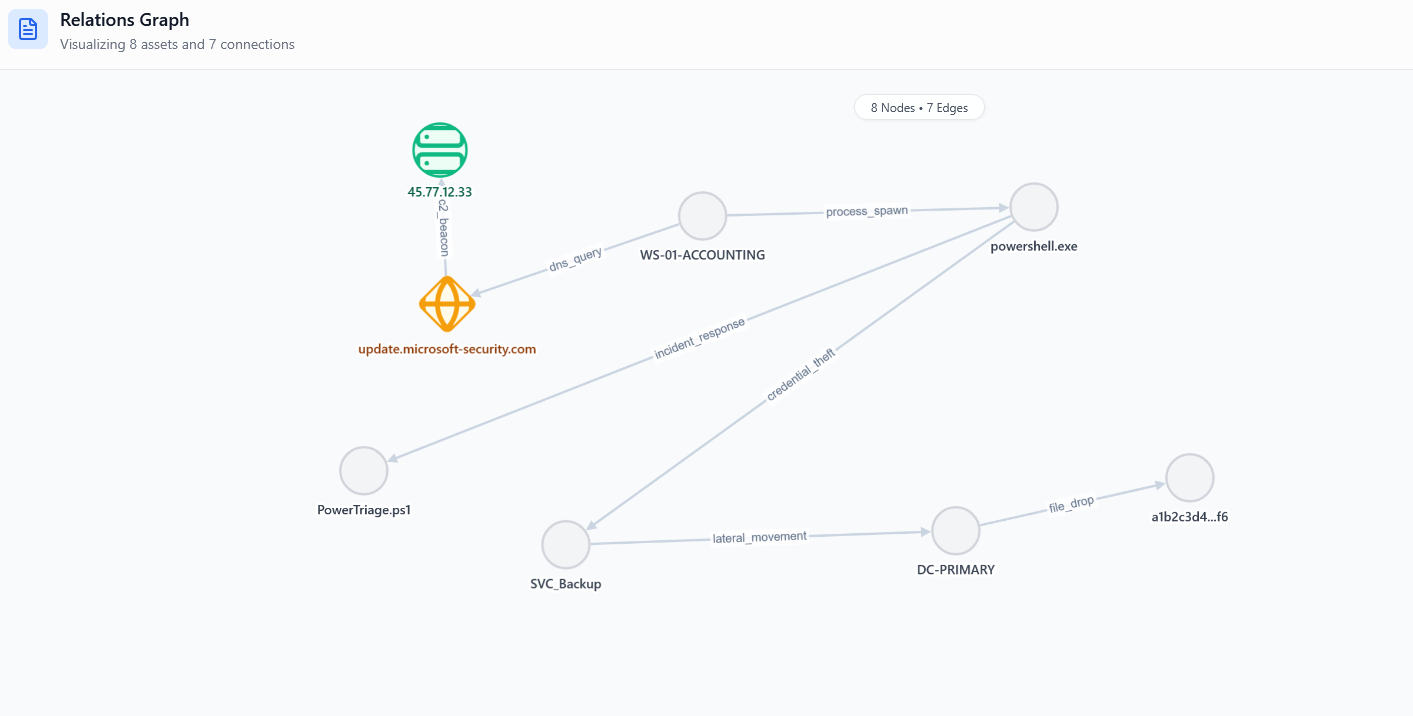Click the a1b2c3d4...f6 hash node circle
This screenshot has height=716, width=1413.
[x=1189, y=477]
